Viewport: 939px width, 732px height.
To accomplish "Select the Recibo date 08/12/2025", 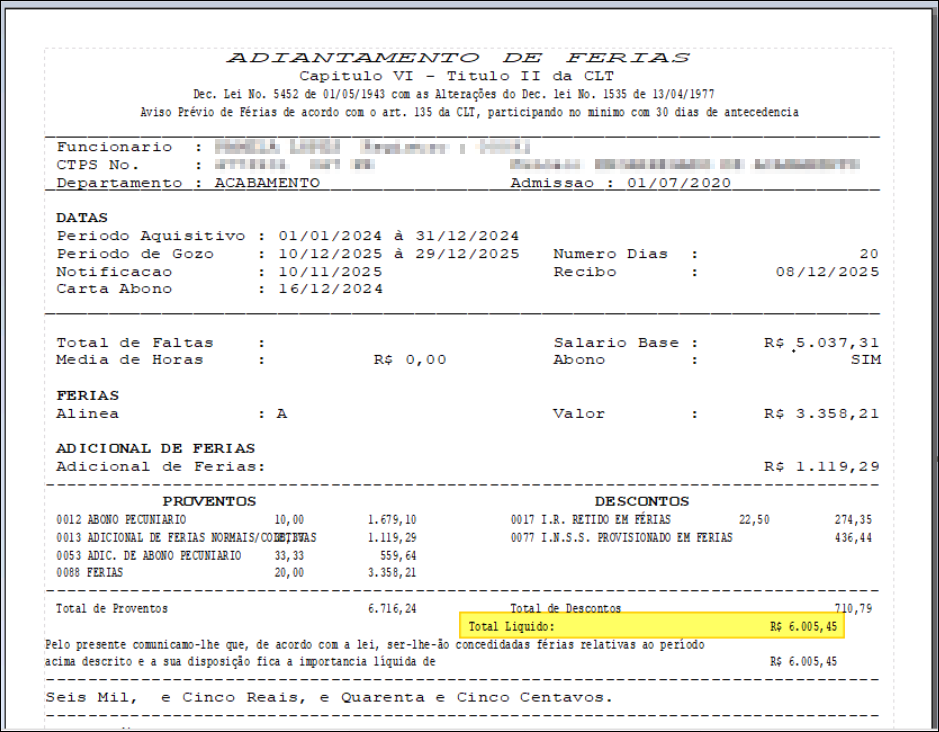I will pyautogui.click(x=828, y=272).
